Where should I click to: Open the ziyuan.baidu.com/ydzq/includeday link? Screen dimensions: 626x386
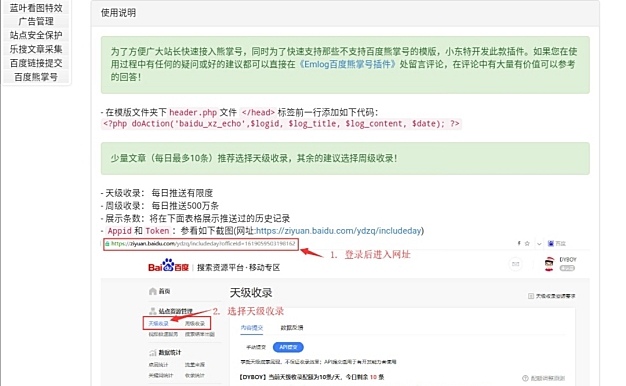coord(339,231)
